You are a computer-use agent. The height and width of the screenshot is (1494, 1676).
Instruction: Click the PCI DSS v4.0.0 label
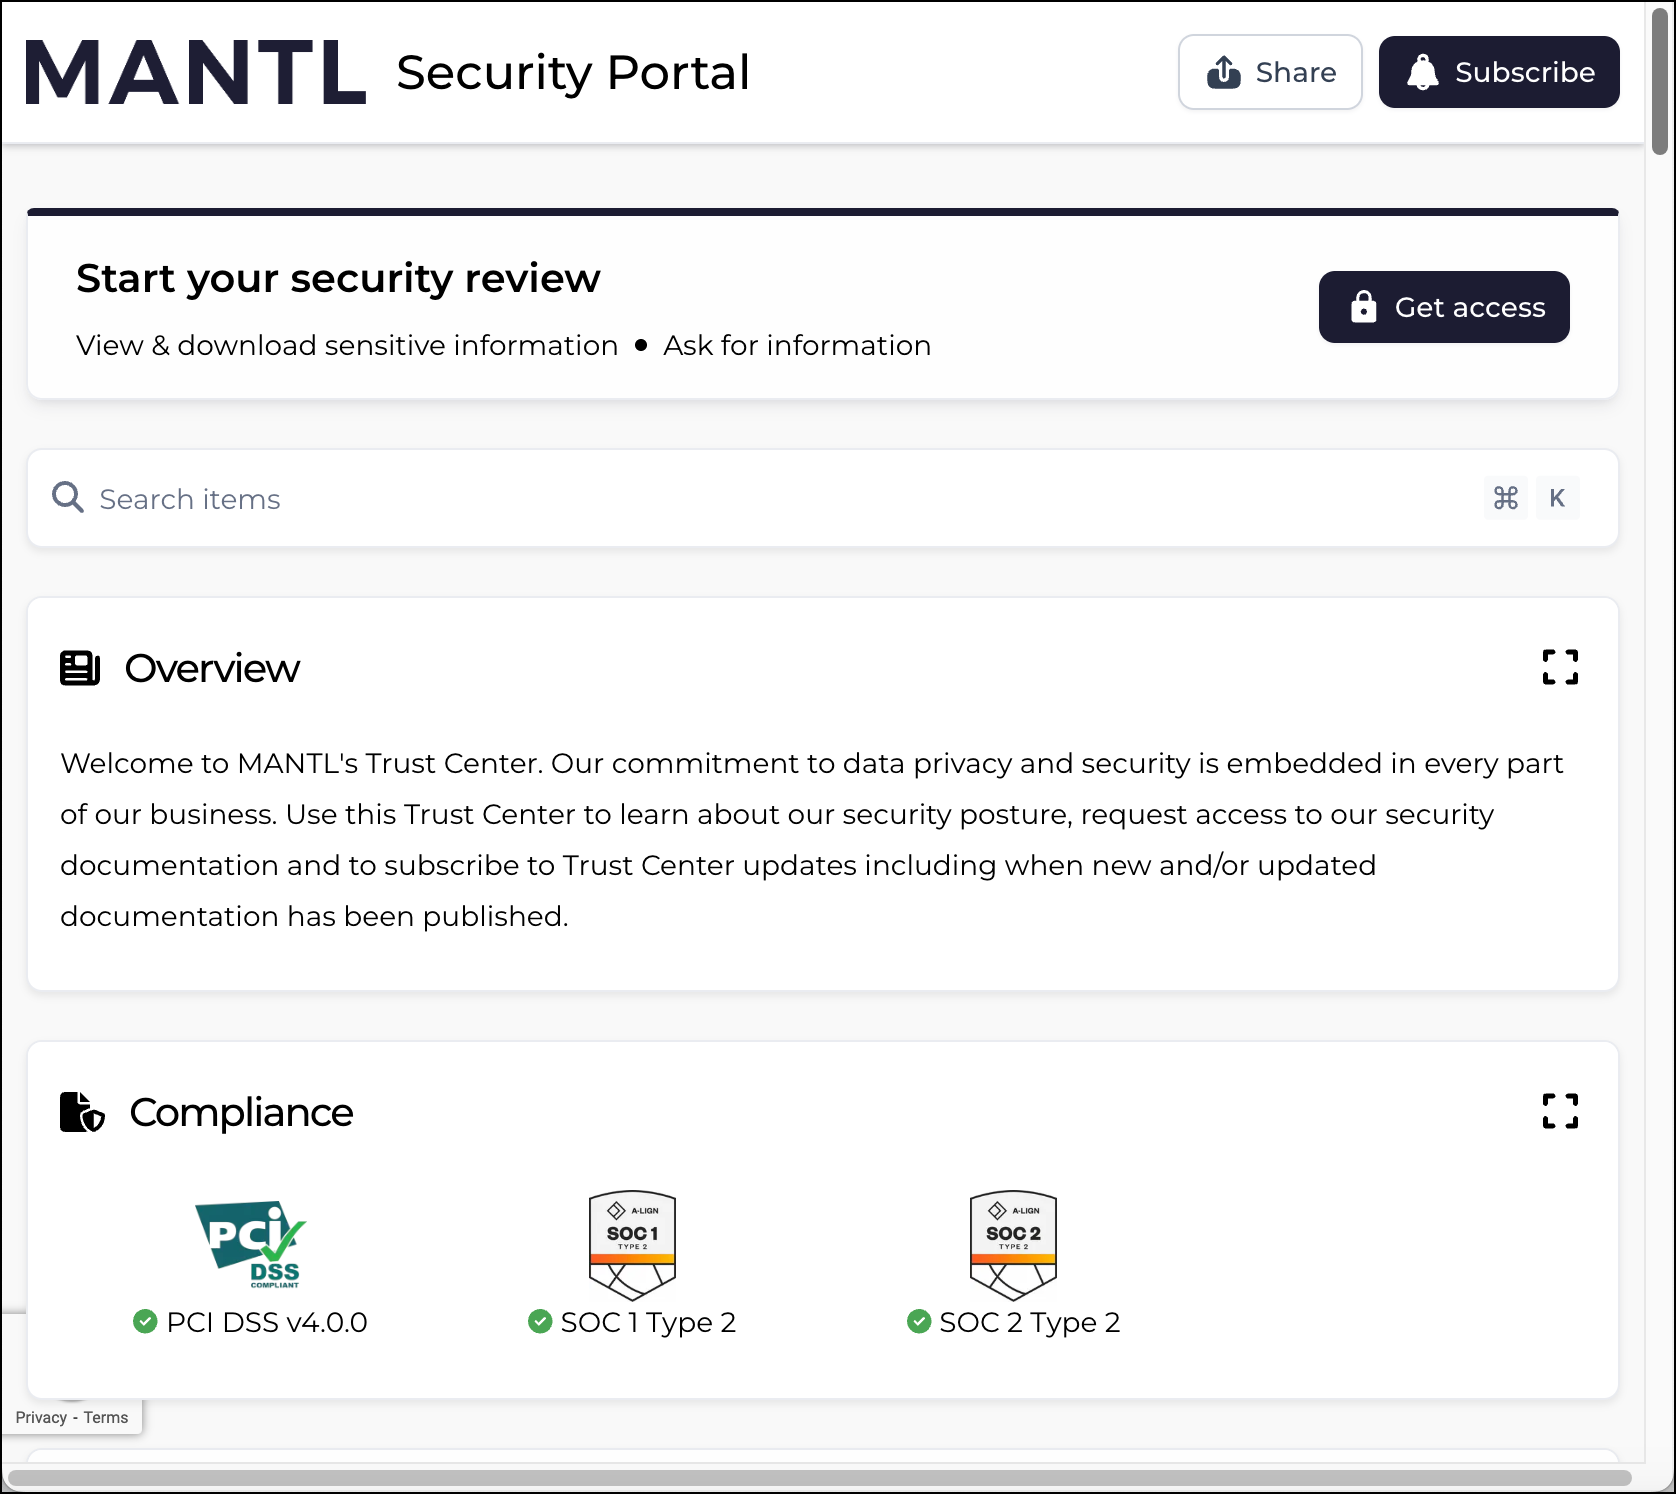pyautogui.click(x=267, y=1322)
